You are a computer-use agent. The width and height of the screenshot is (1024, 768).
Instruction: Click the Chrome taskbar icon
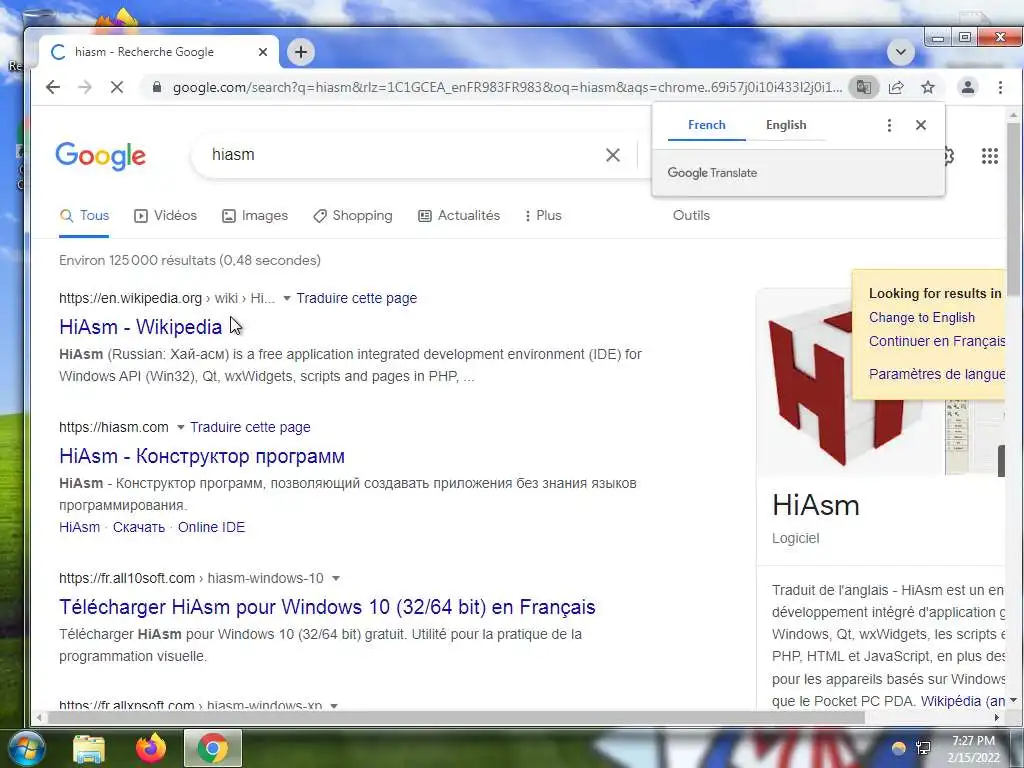coord(213,748)
